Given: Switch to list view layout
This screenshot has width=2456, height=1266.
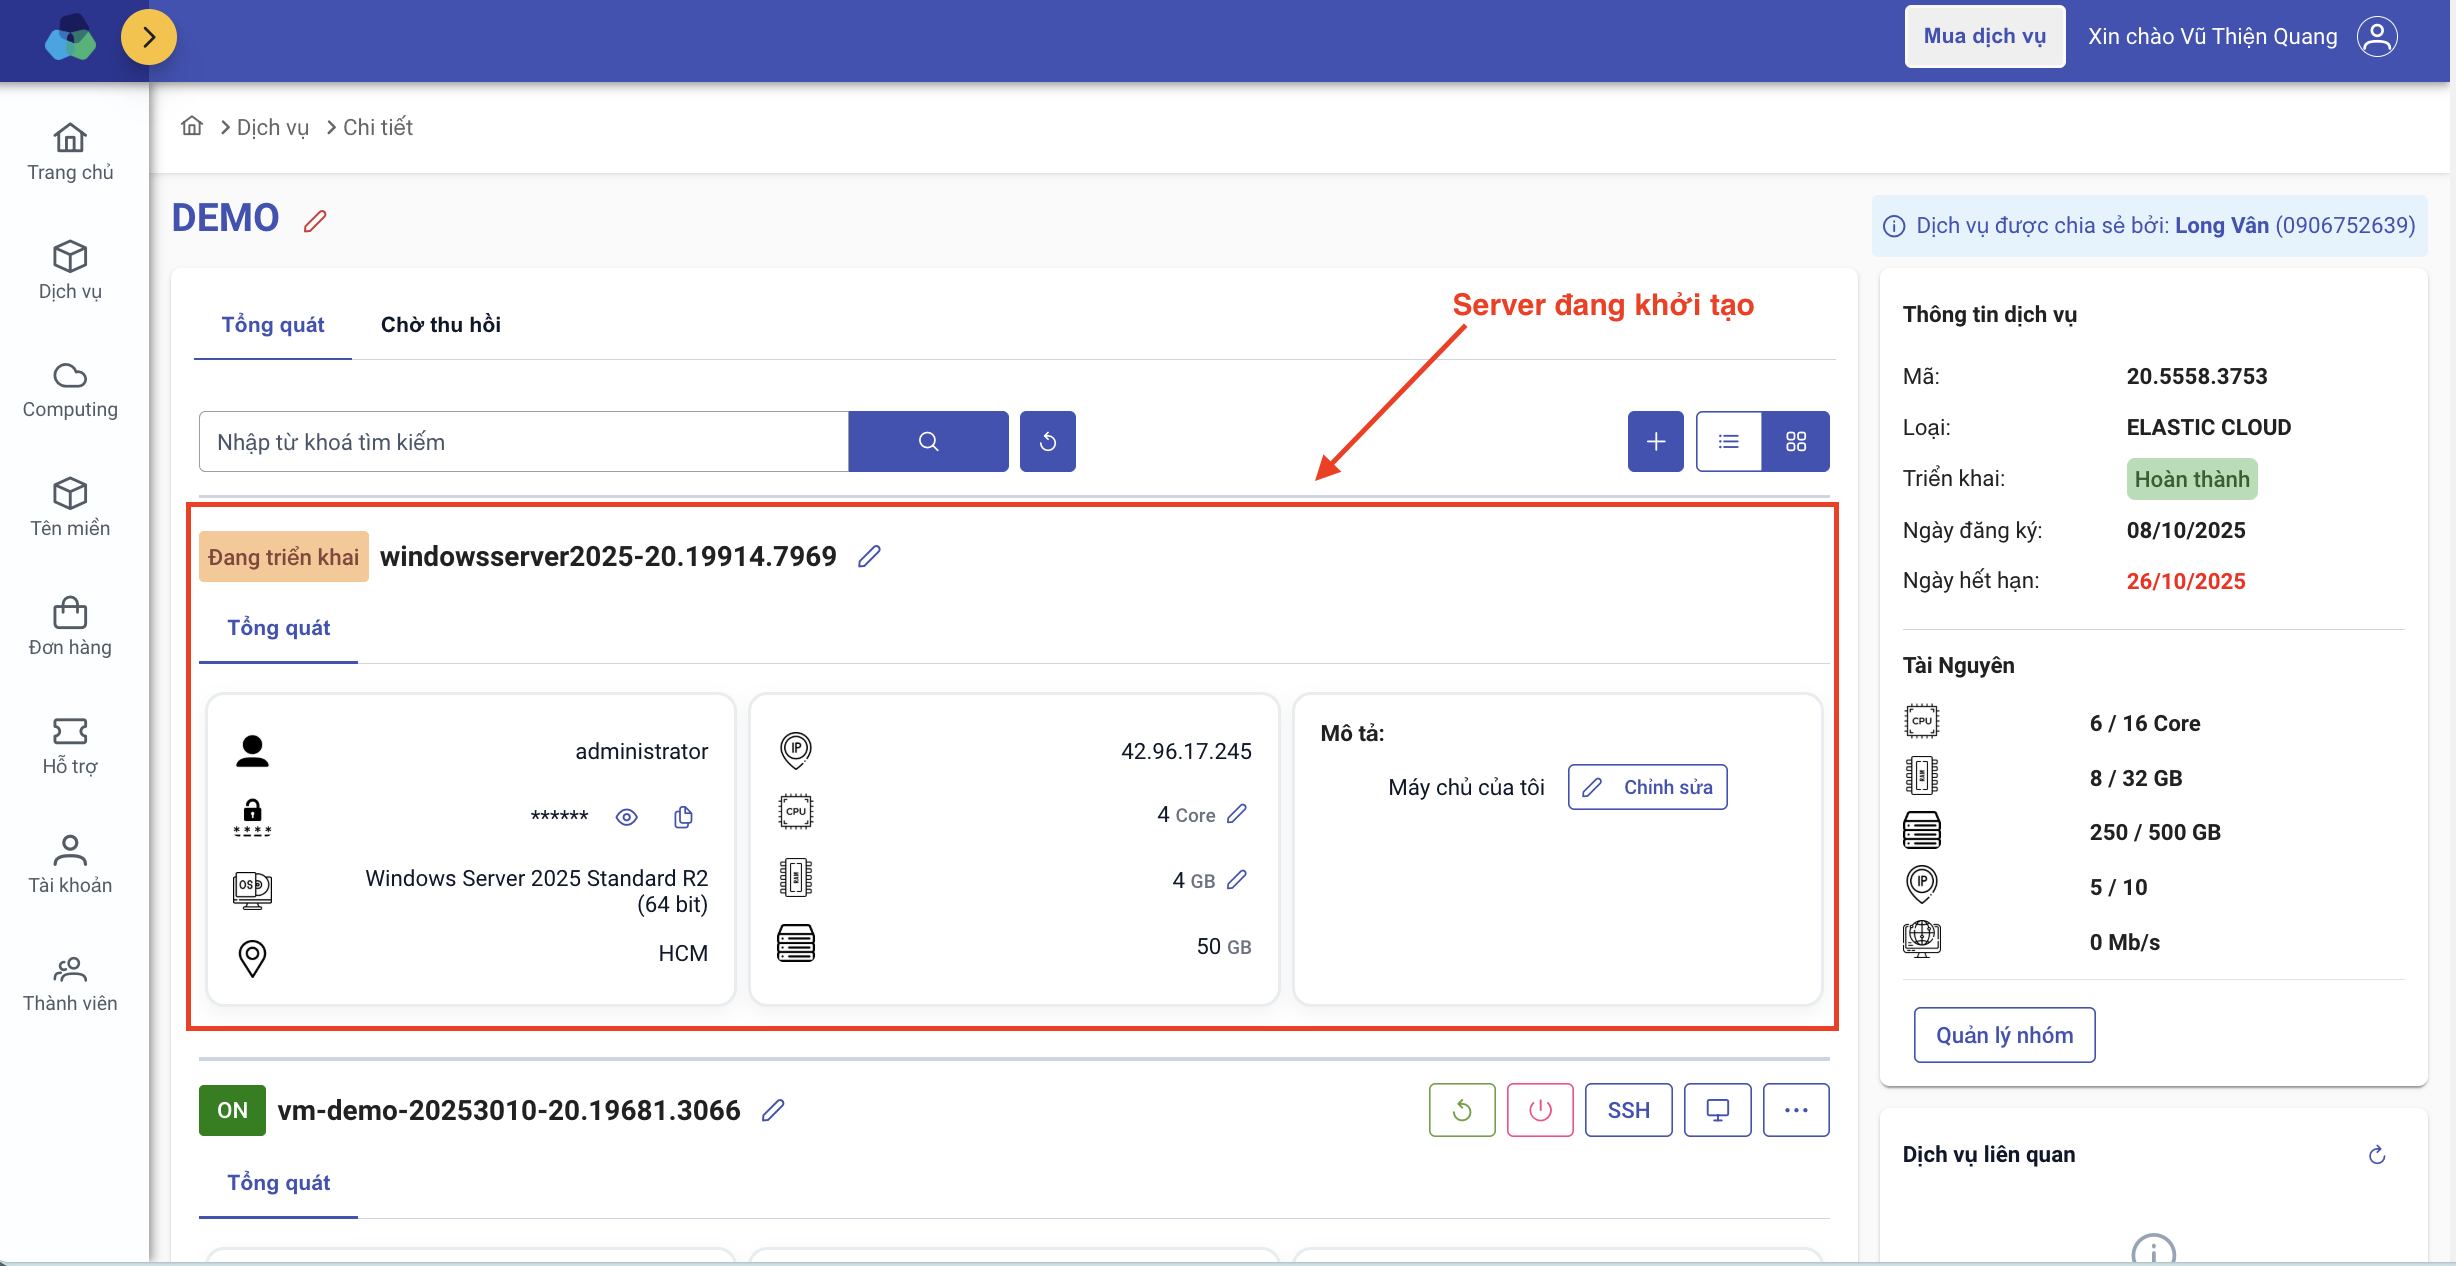Looking at the screenshot, I should pyautogui.click(x=1728, y=441).
